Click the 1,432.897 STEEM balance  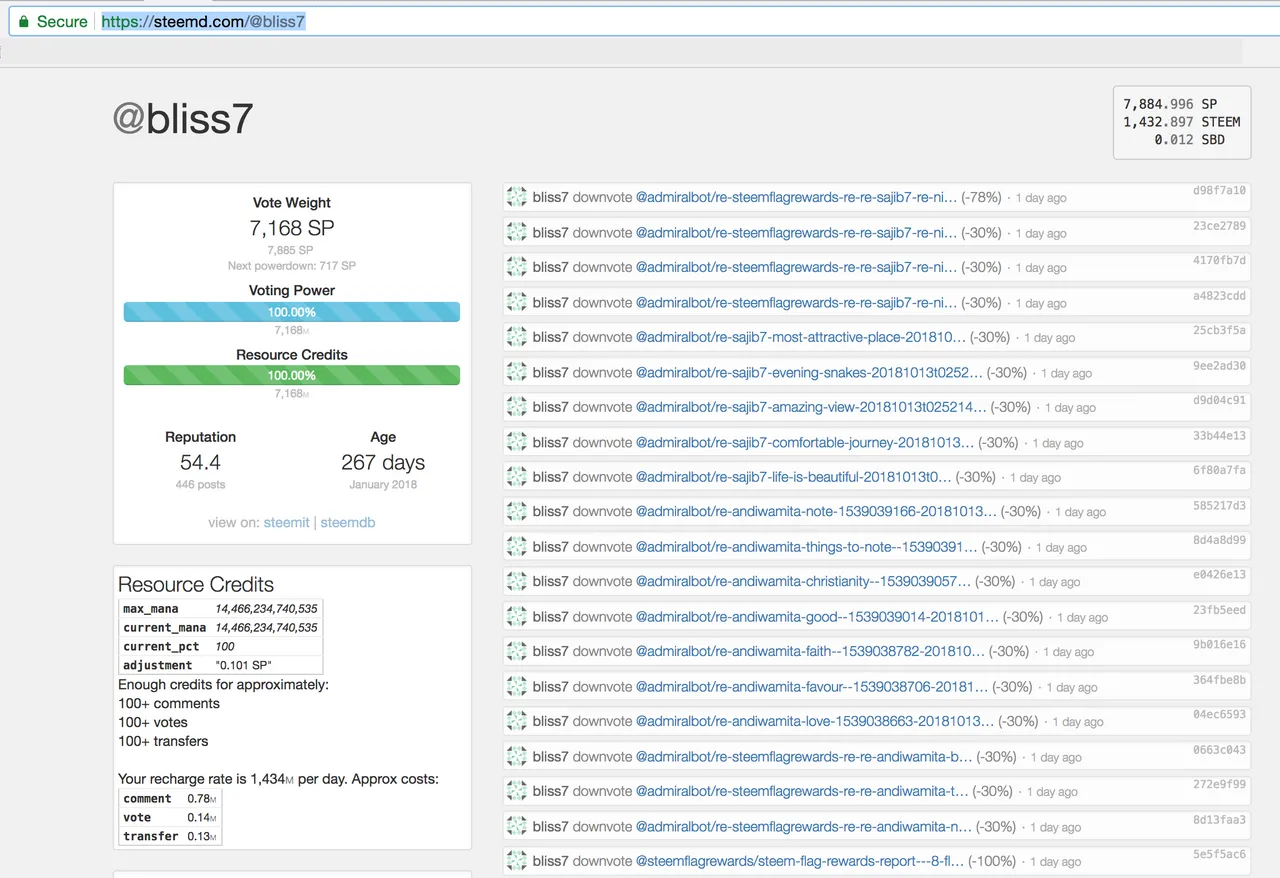click(1182, 122)
